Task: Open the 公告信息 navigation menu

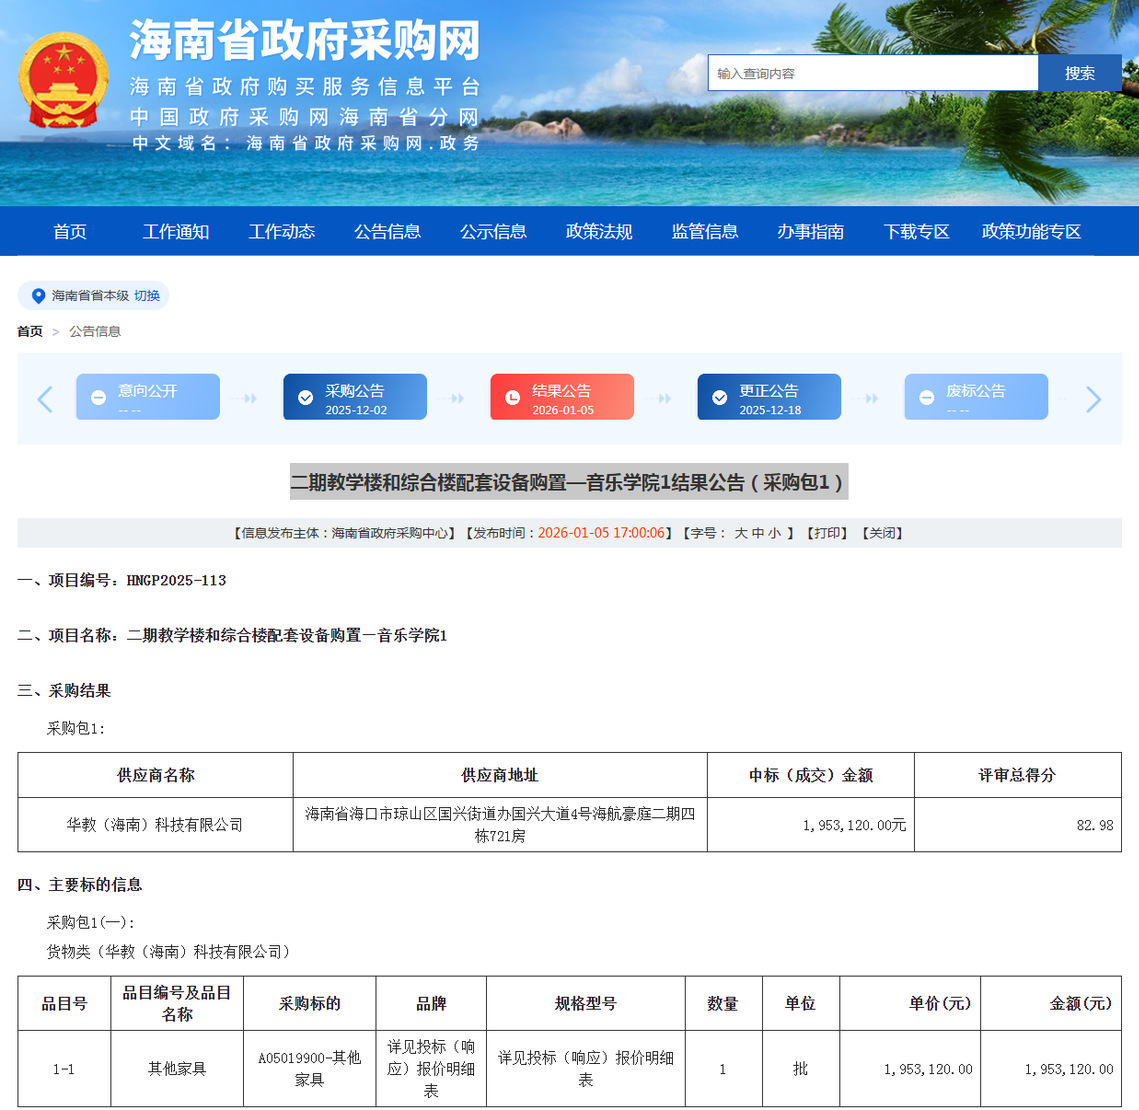Action: click(387, 232)
